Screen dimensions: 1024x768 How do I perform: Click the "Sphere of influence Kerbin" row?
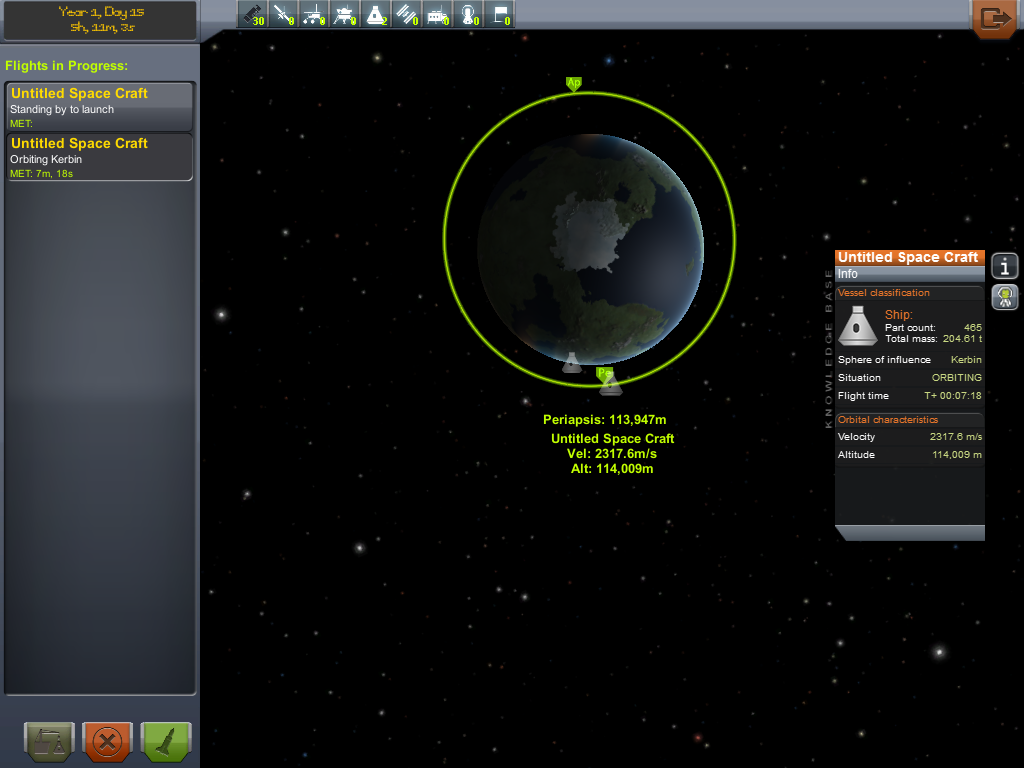click(x=910, y=360)
